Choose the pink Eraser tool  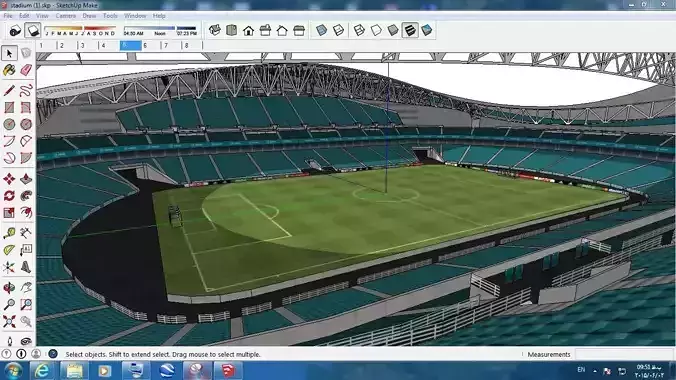pos(26,70)
